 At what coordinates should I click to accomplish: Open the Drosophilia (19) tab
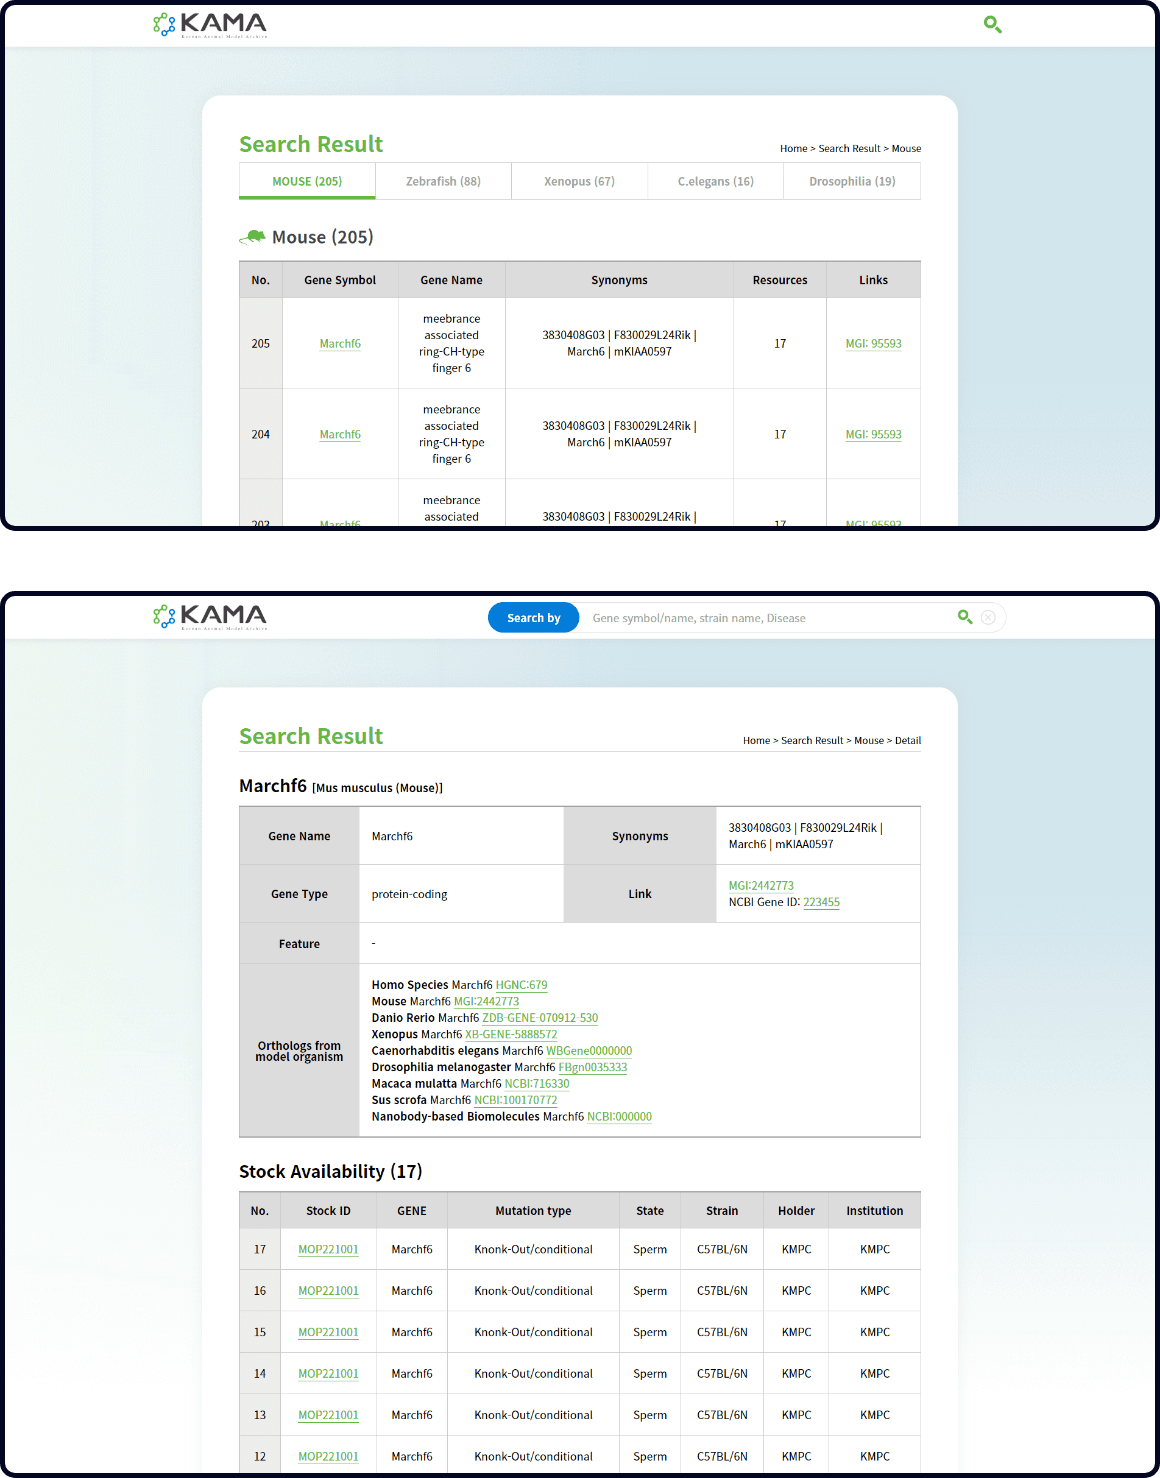pos(852,181)
